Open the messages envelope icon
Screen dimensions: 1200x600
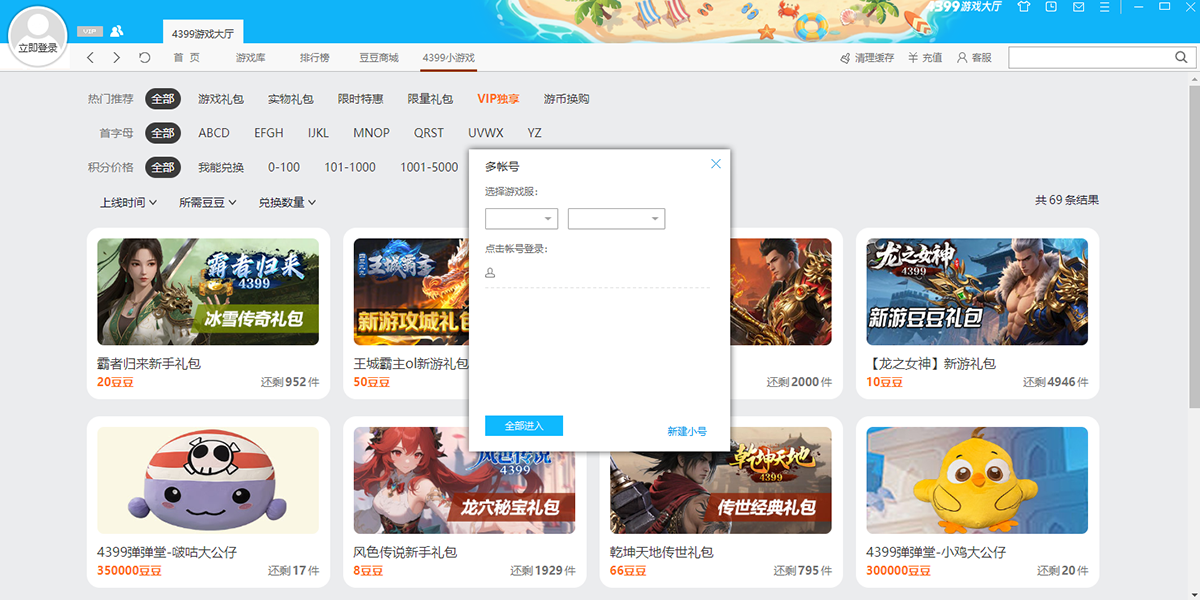coord(1078,7)
